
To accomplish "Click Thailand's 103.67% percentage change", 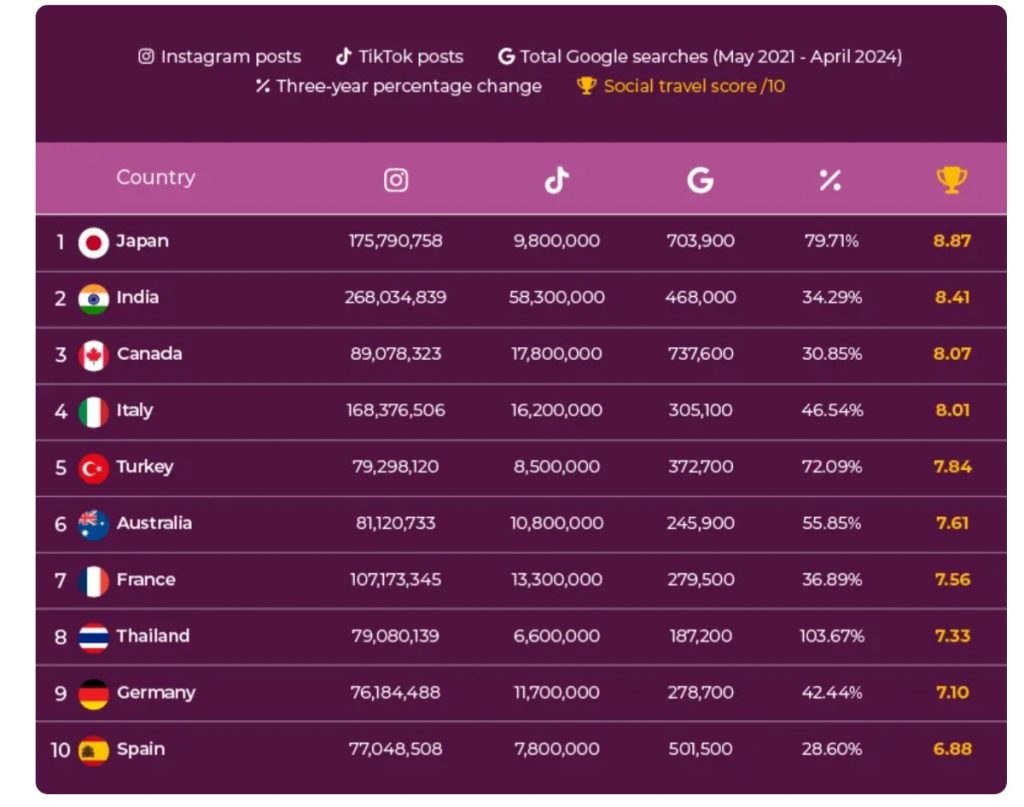I will (x=832, y=636).
